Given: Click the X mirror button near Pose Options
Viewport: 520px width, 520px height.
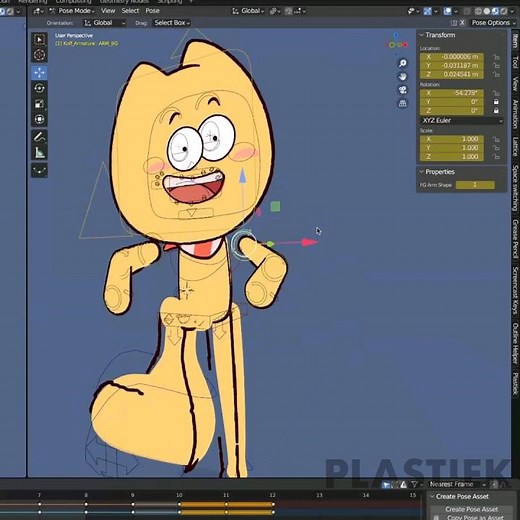Looking at the screenshot, I should coord(462,23).
